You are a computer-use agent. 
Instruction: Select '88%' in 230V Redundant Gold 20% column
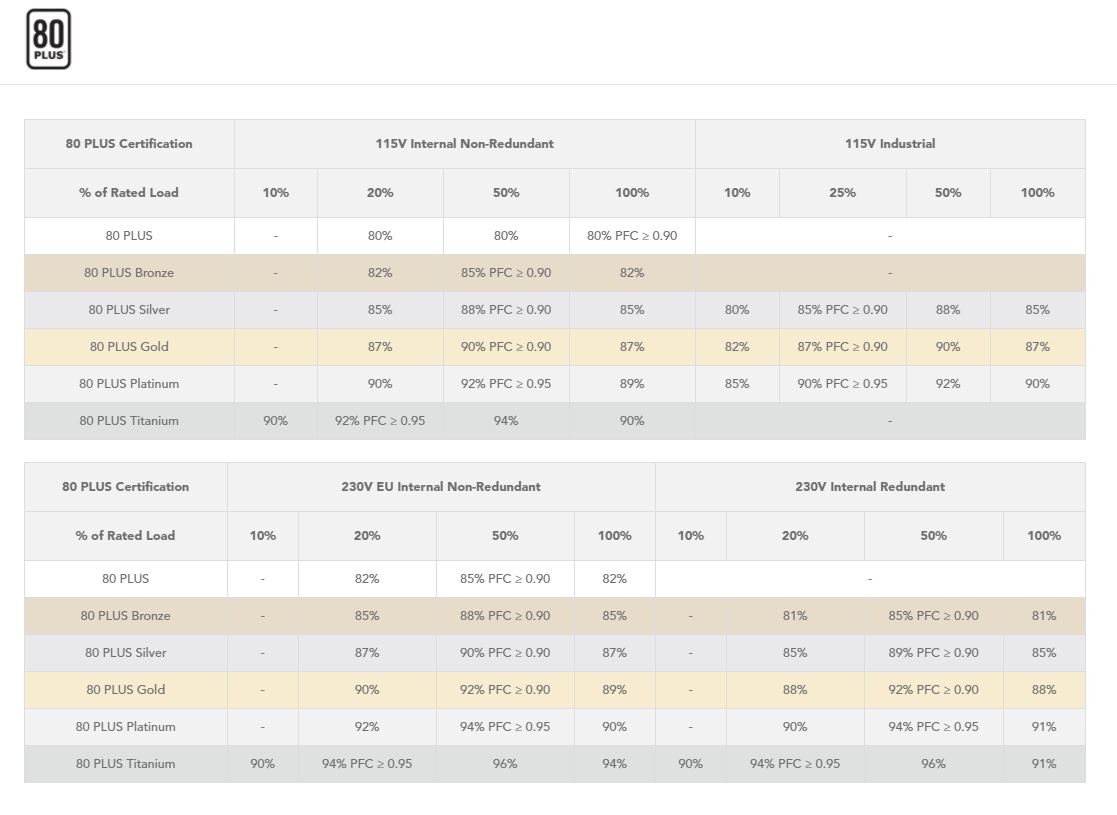point(795,690)
